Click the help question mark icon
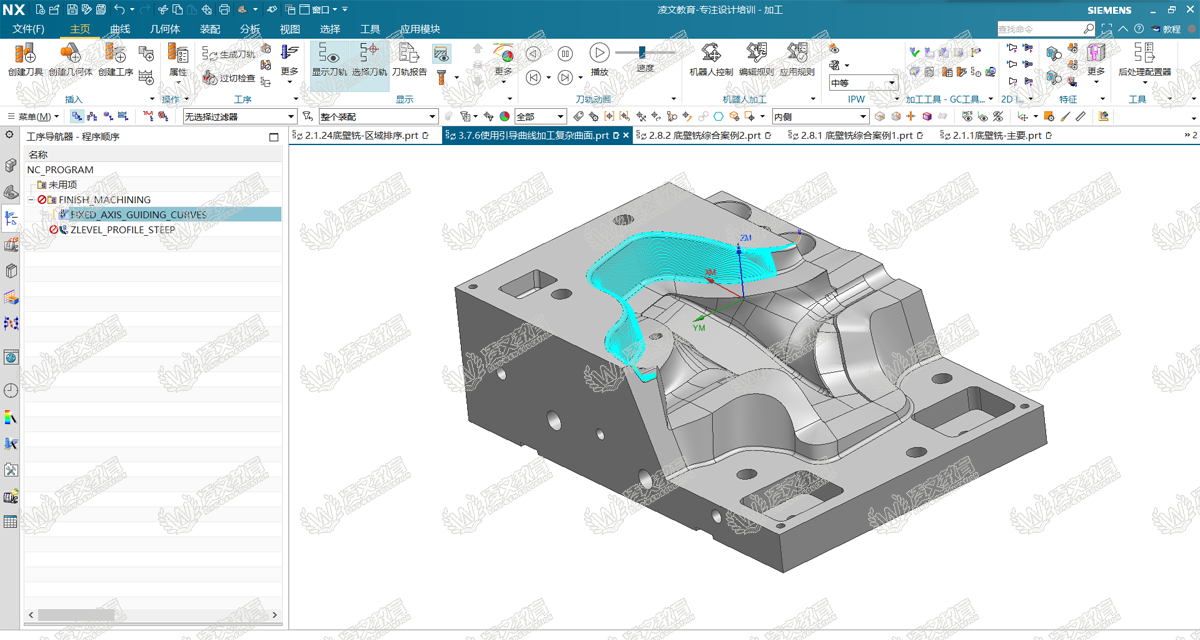This screenshot has height=640, width=1200. coord(1137,29)
